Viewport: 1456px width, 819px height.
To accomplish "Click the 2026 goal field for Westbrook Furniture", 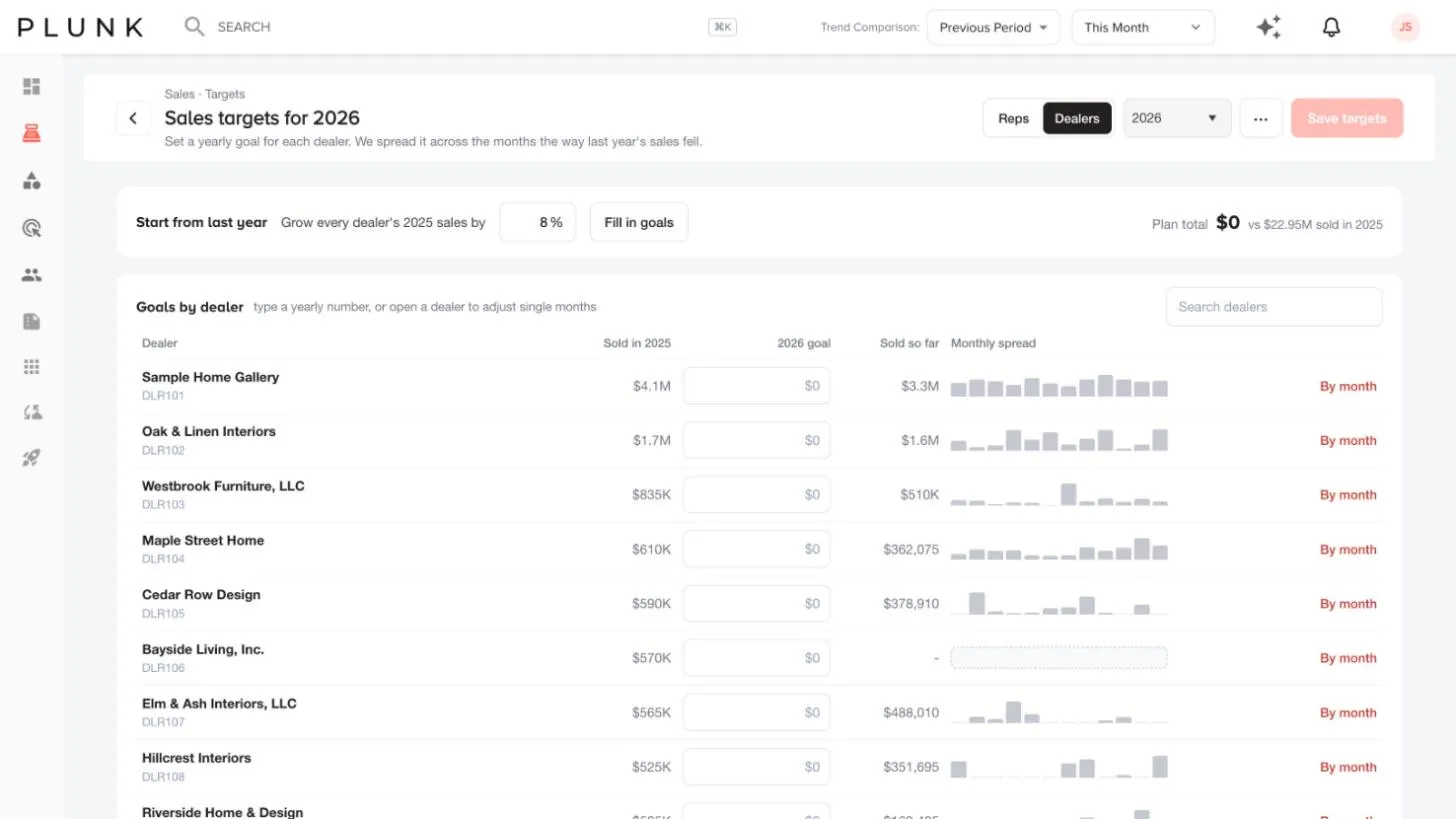I will click(756, 495).
